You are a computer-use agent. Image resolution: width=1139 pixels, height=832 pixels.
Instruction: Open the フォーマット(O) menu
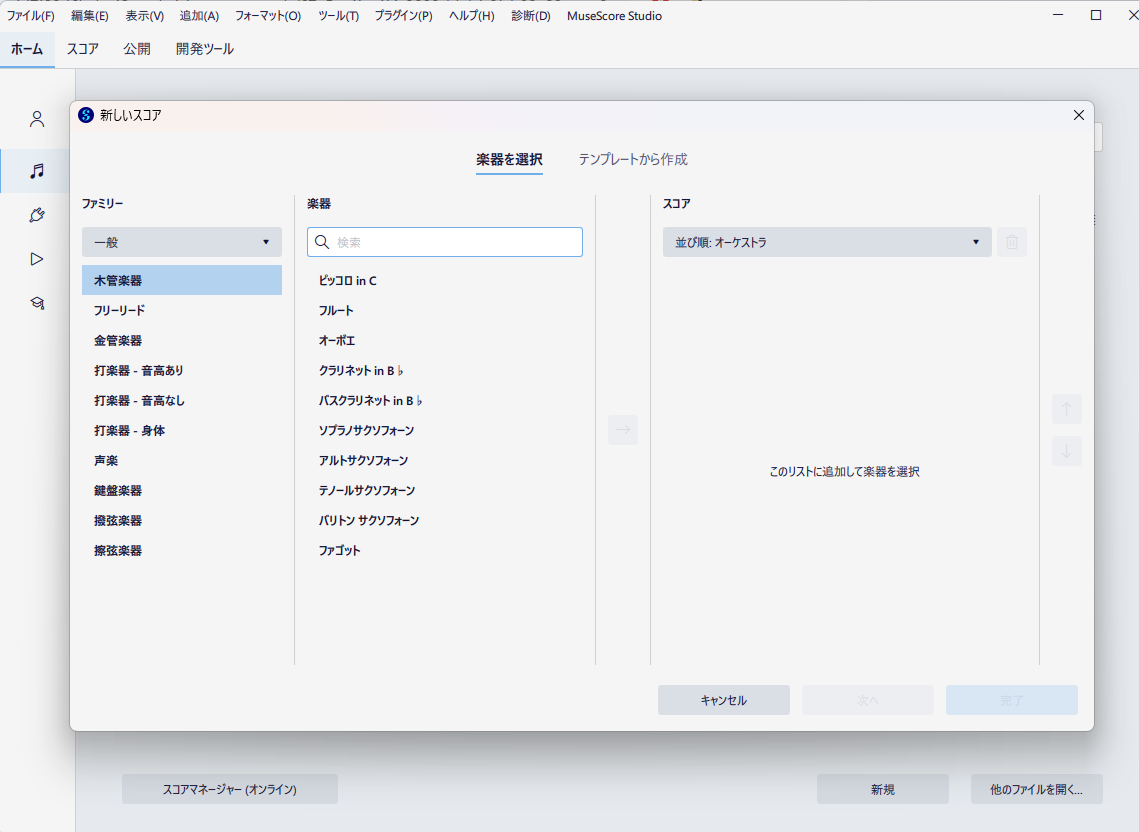pyautogui.click(x=267, y=16)
